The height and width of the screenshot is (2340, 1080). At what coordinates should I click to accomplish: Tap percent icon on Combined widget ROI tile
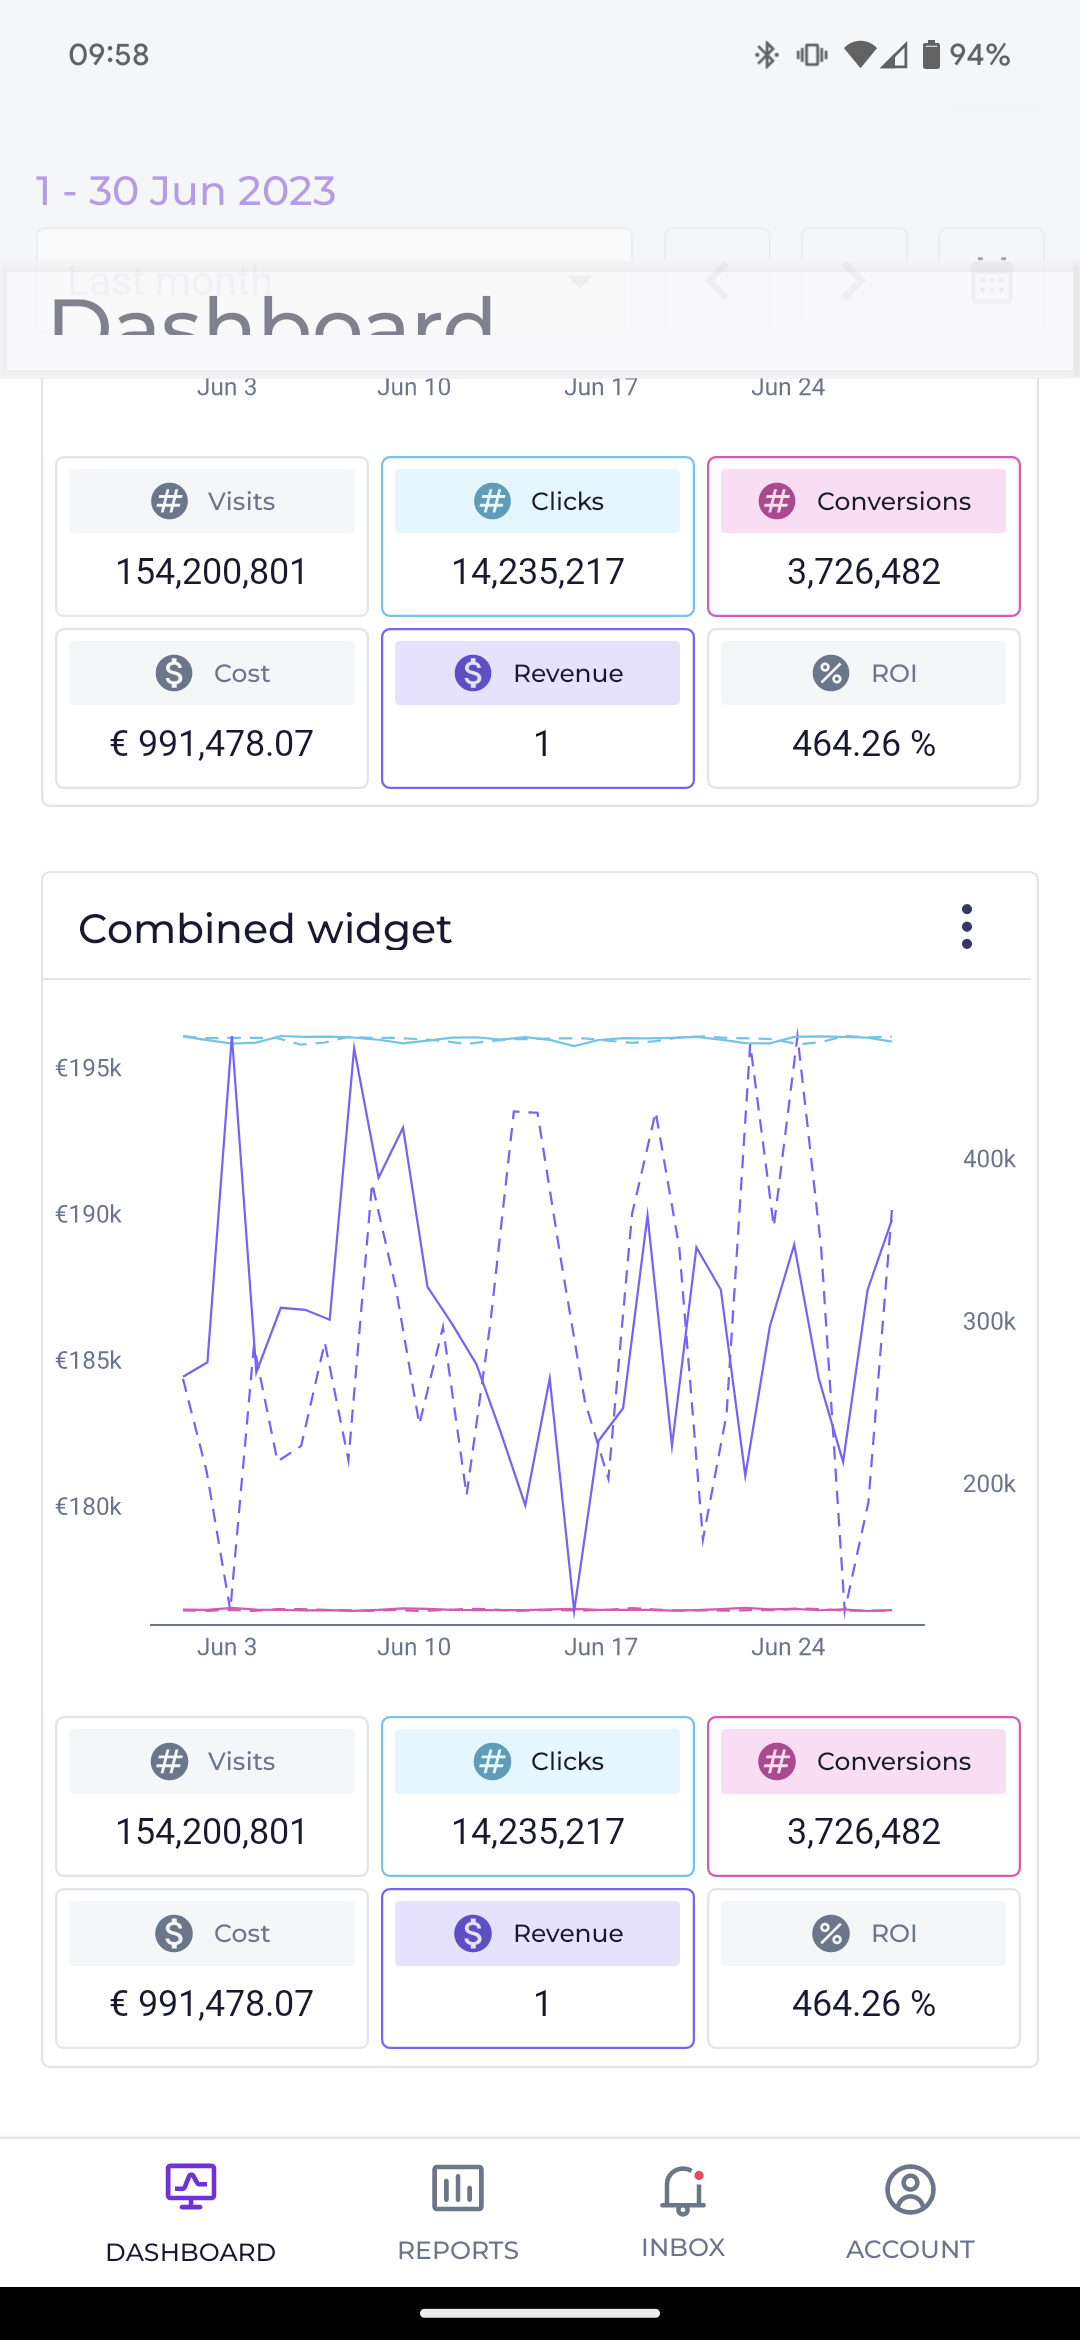coord(831,1933)
